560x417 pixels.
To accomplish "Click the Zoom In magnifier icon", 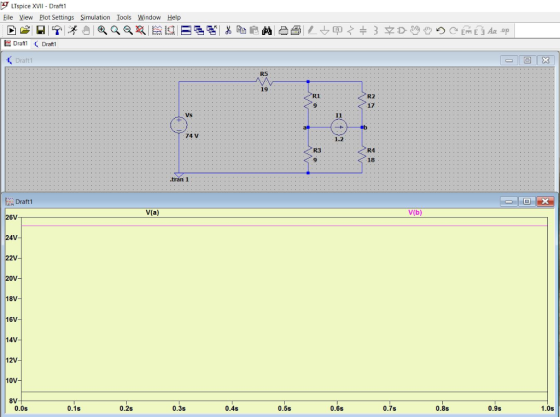I will pyautogui.click(x=102, y=31).
